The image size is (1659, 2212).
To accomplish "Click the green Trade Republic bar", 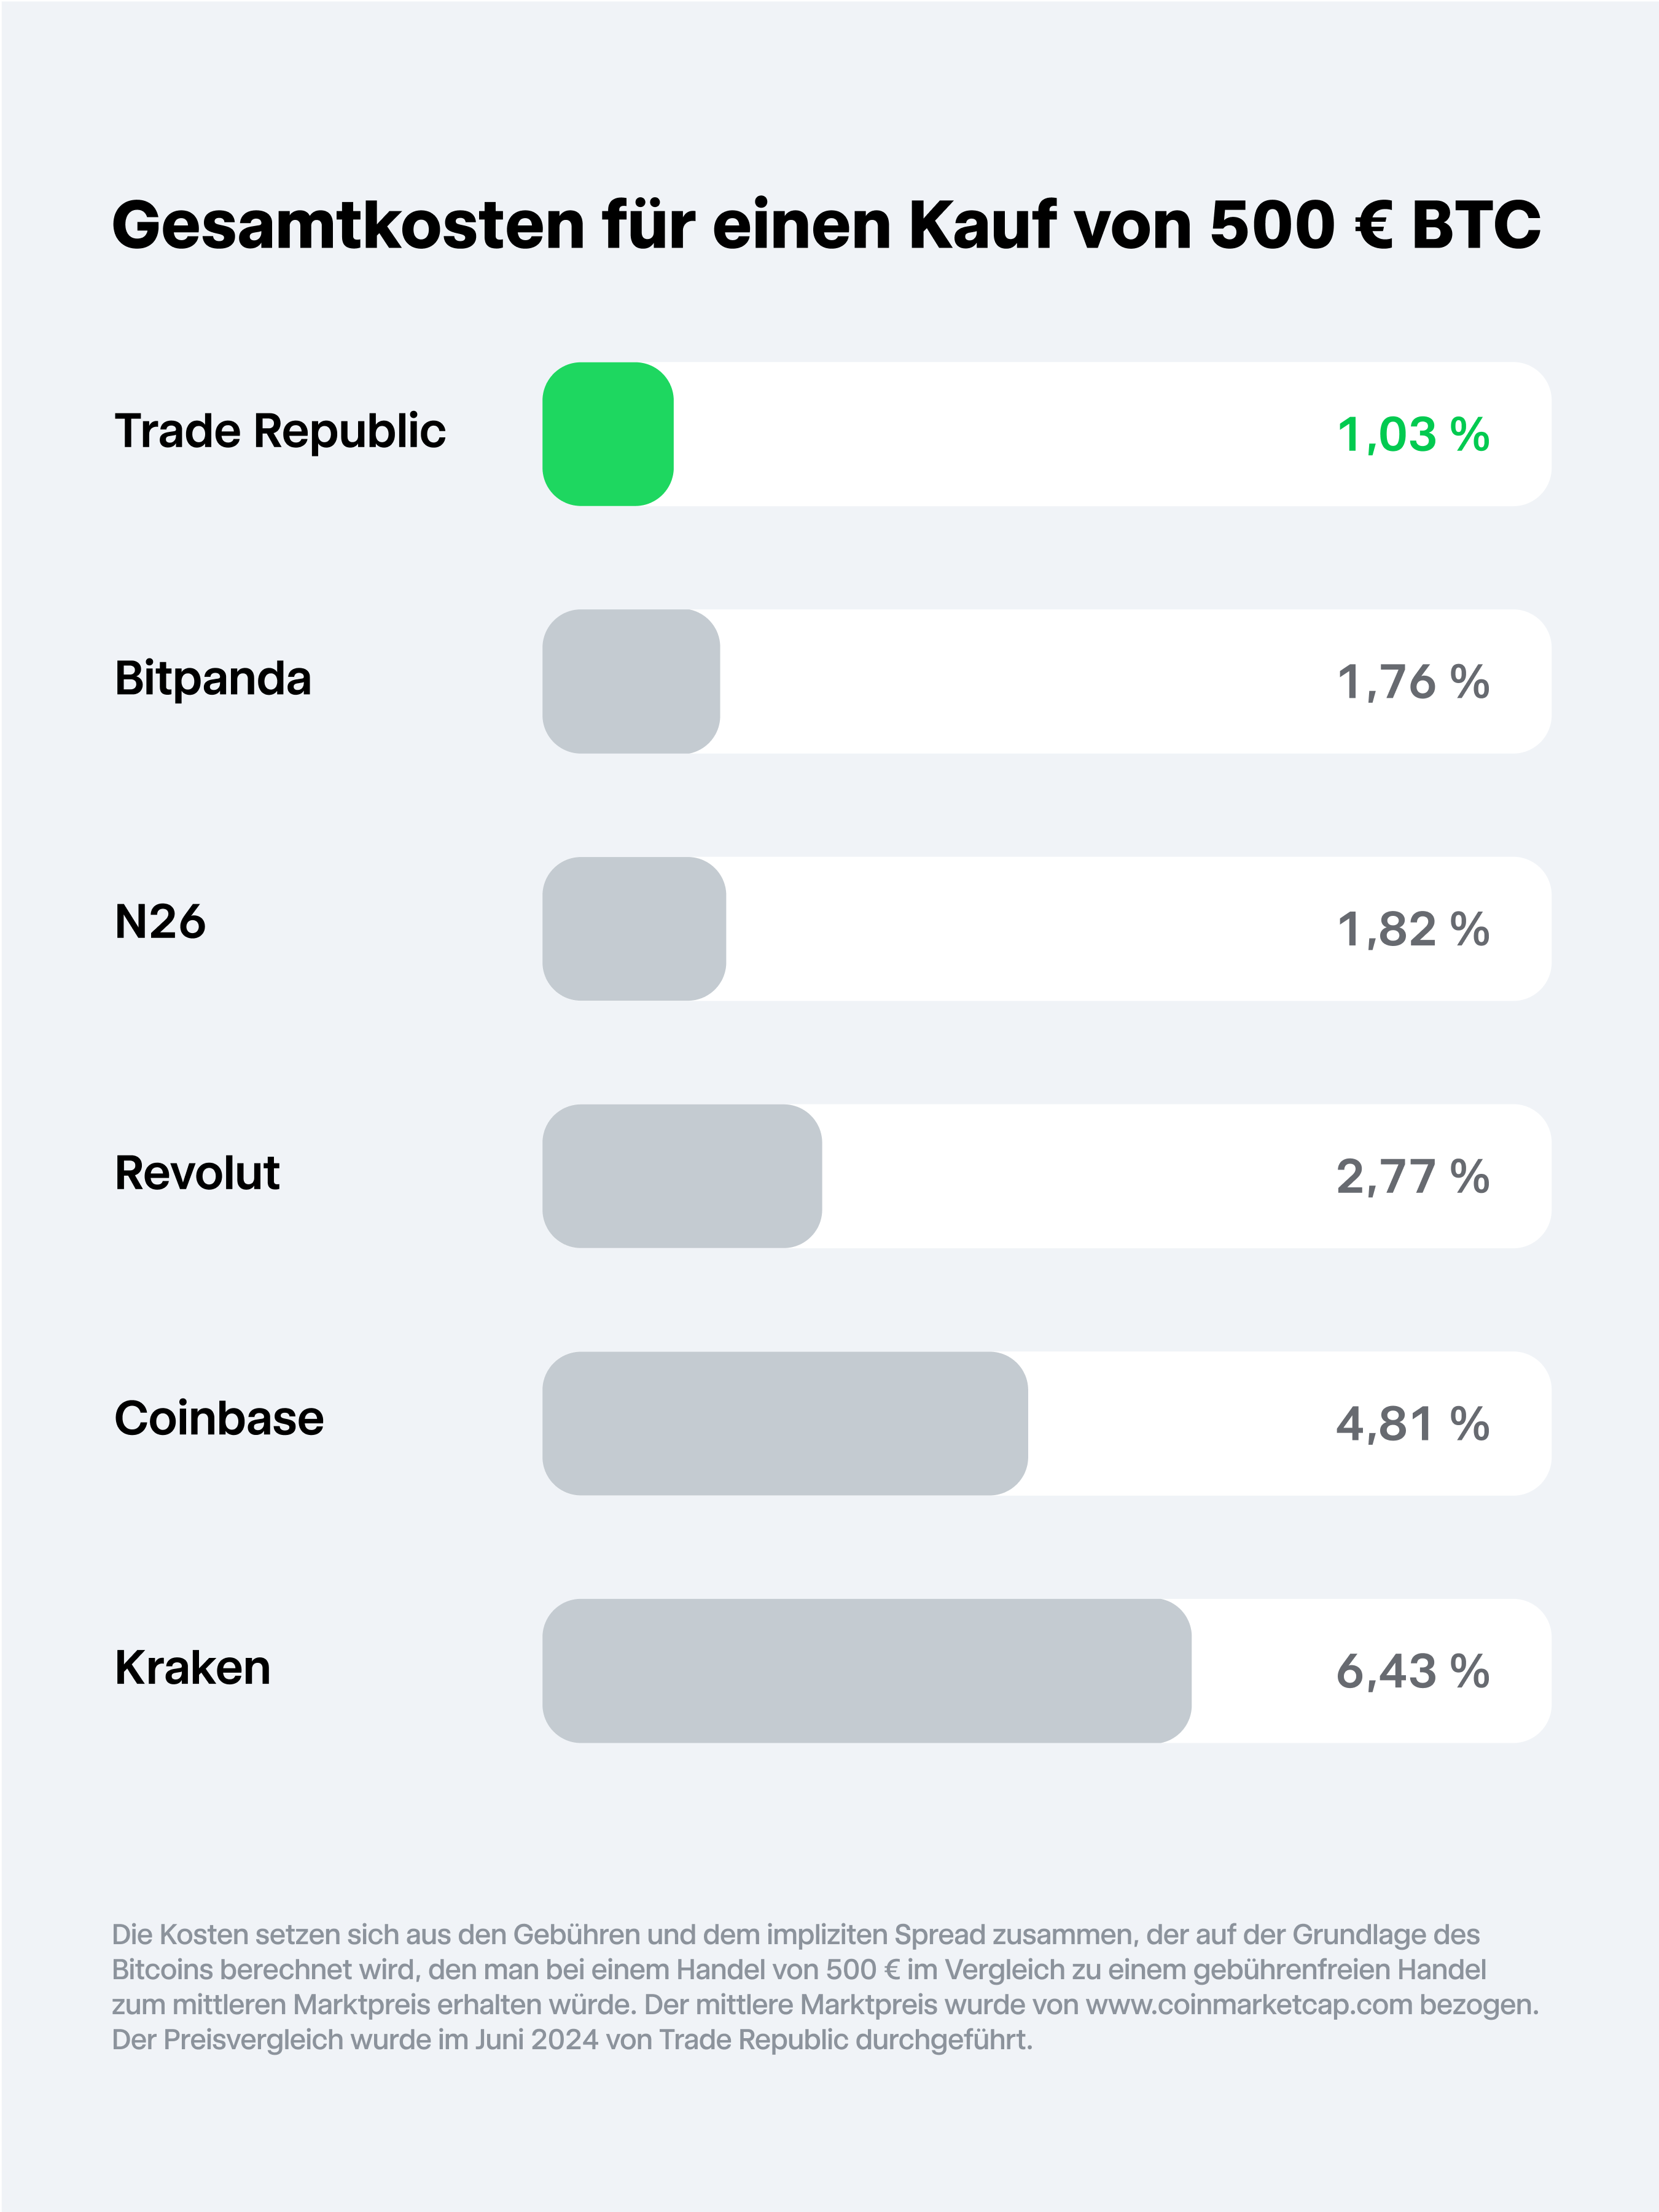I will (608, 434).
